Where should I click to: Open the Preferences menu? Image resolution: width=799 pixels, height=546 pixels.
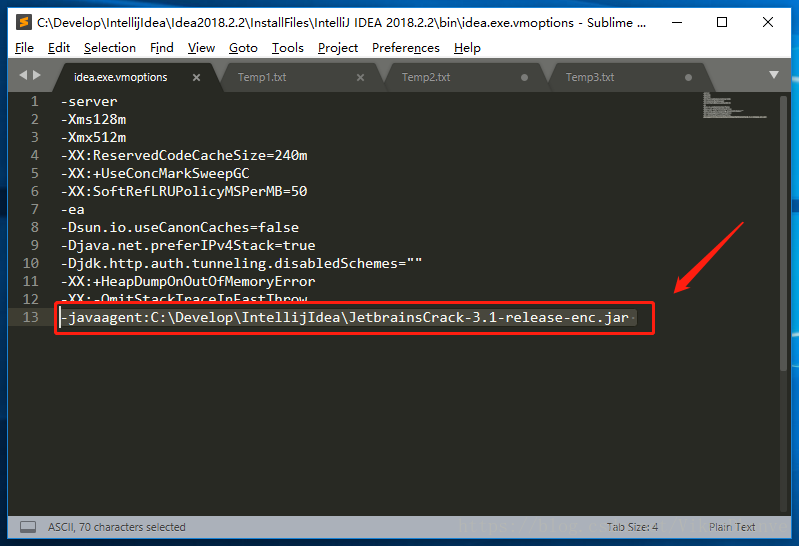pyautogui.click(x=406, y=48)
